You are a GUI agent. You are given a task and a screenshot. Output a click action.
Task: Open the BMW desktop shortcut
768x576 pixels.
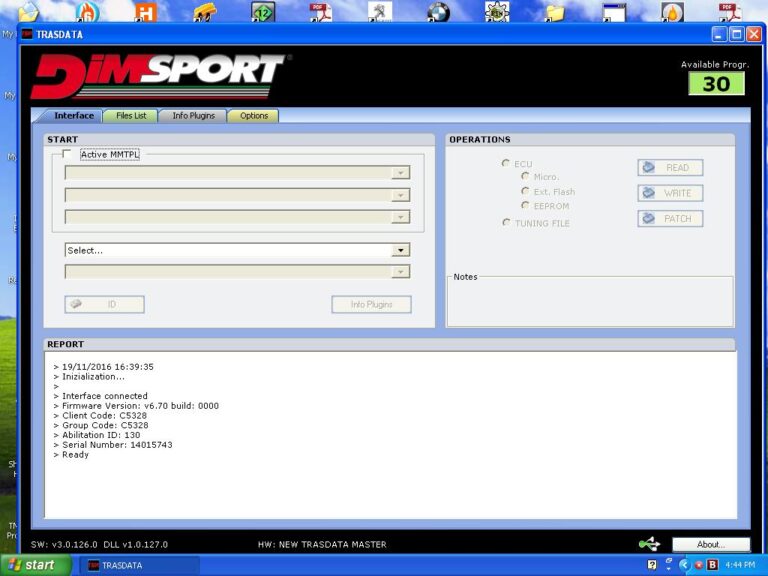coord(438,12)
